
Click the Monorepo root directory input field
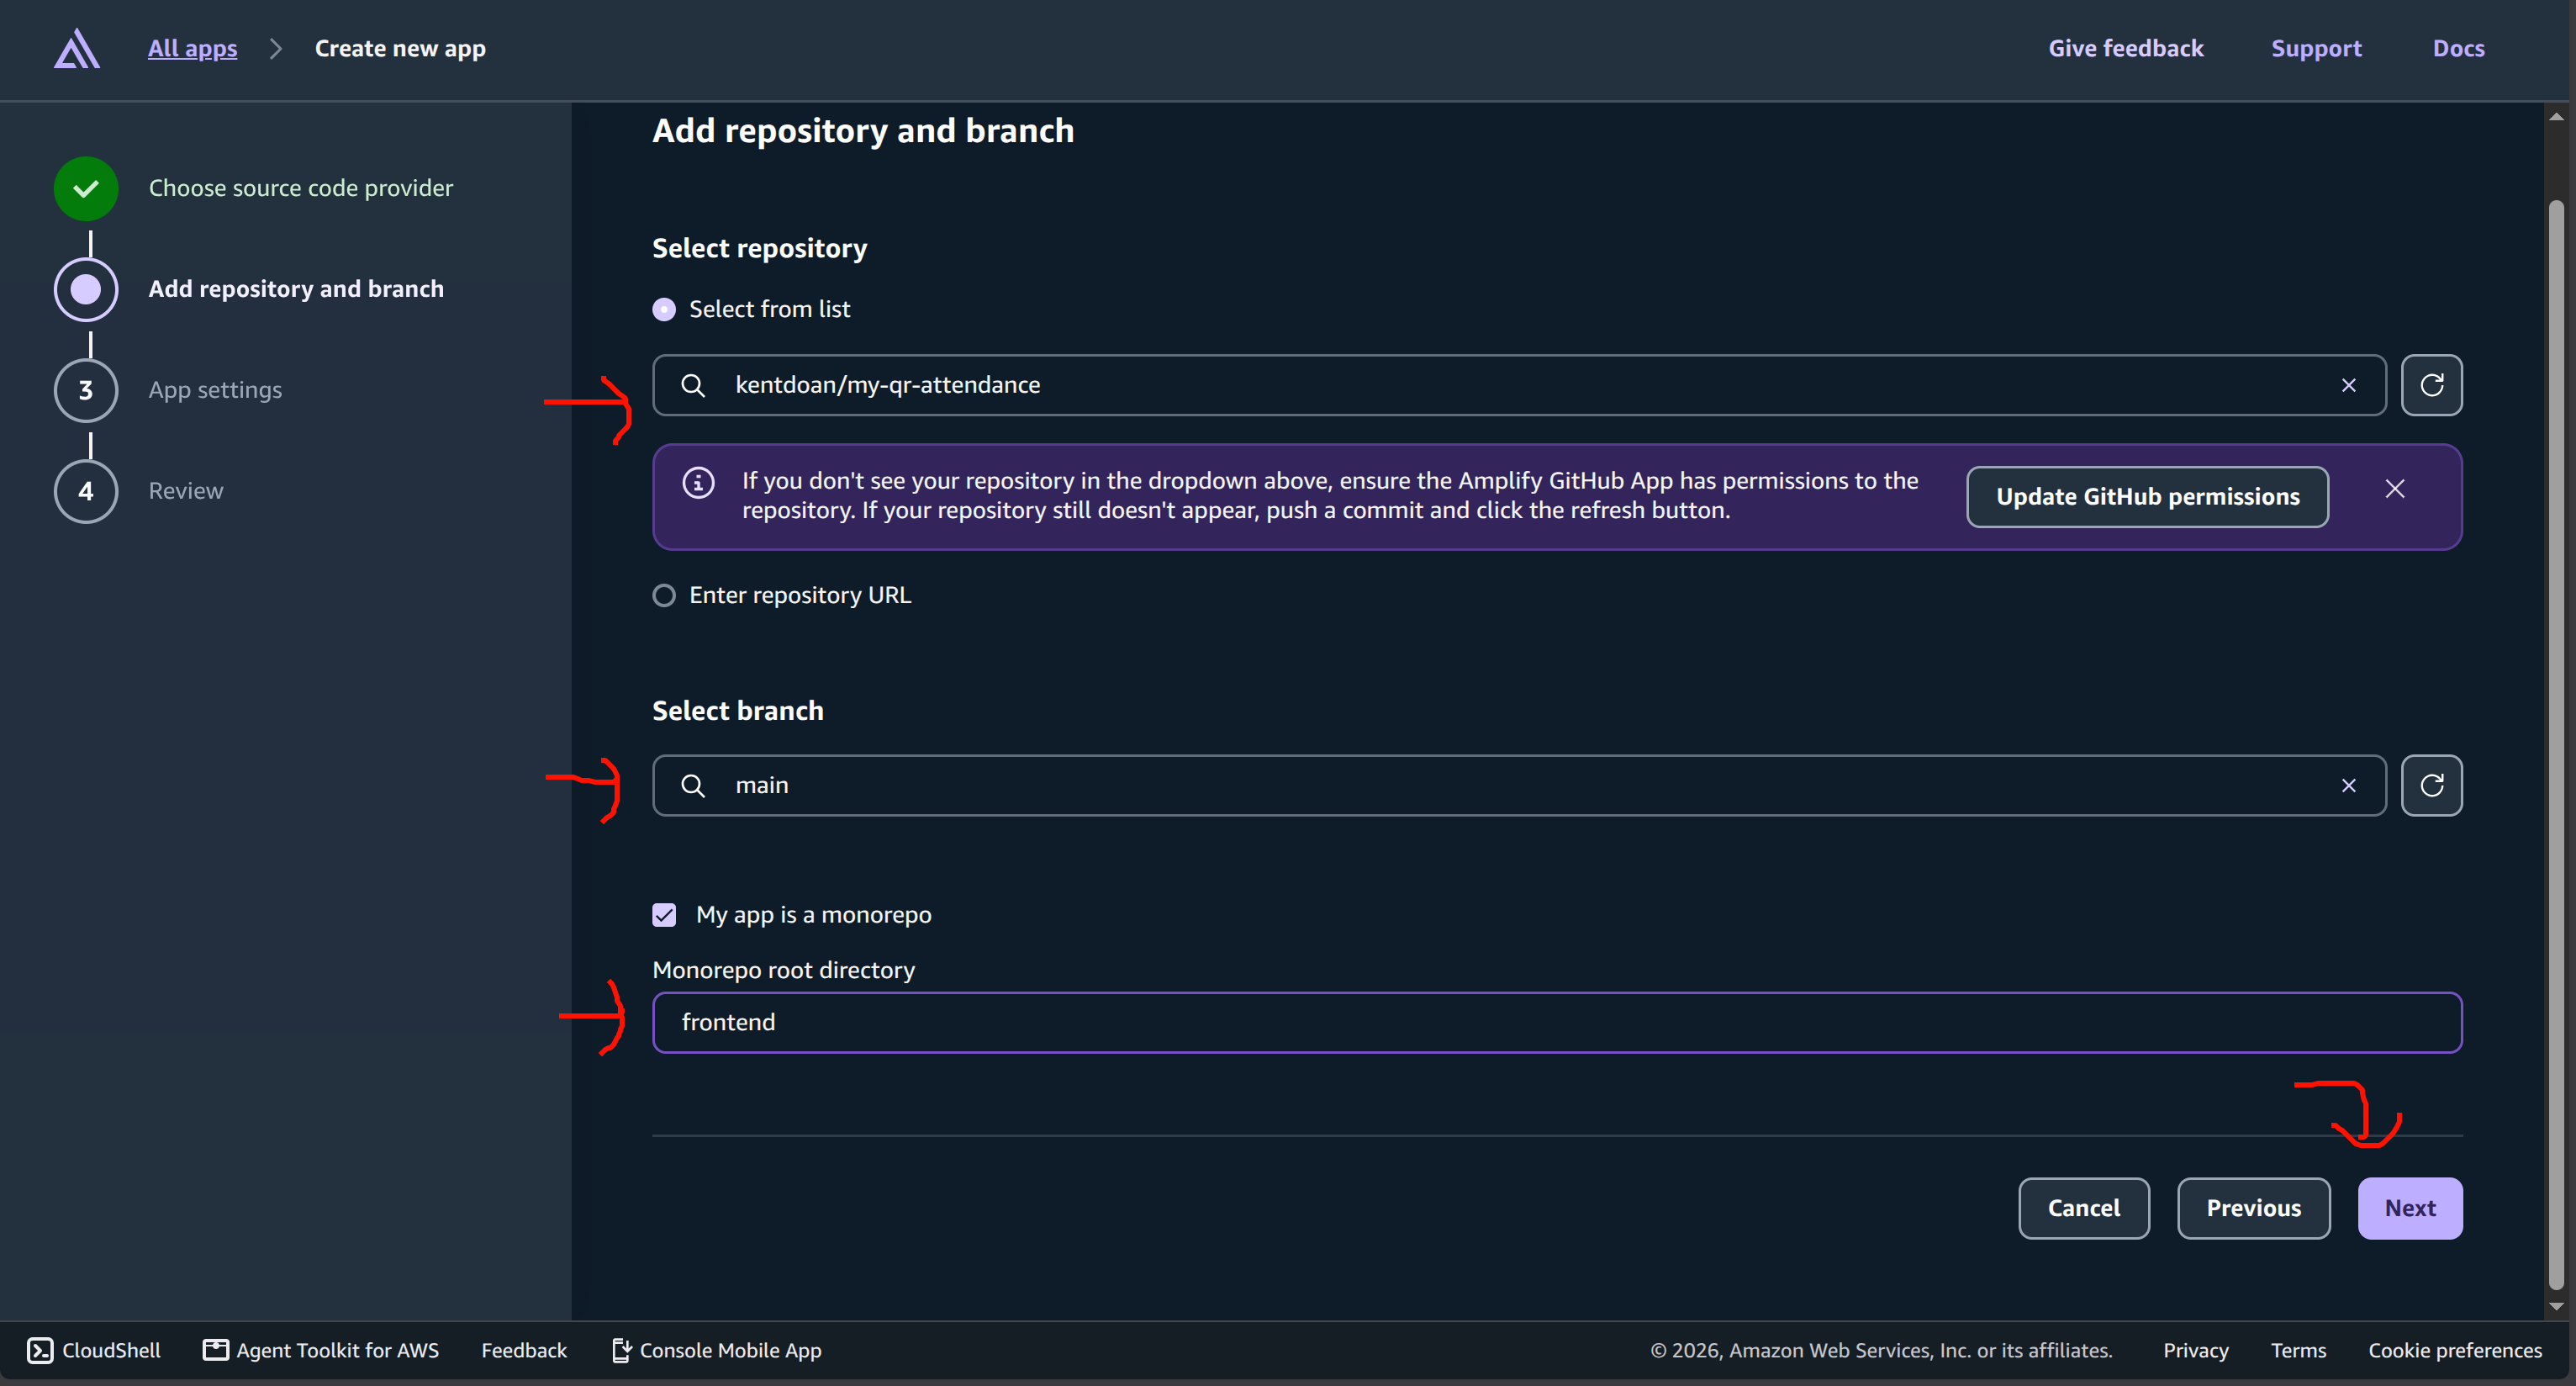point(1557,1022)
